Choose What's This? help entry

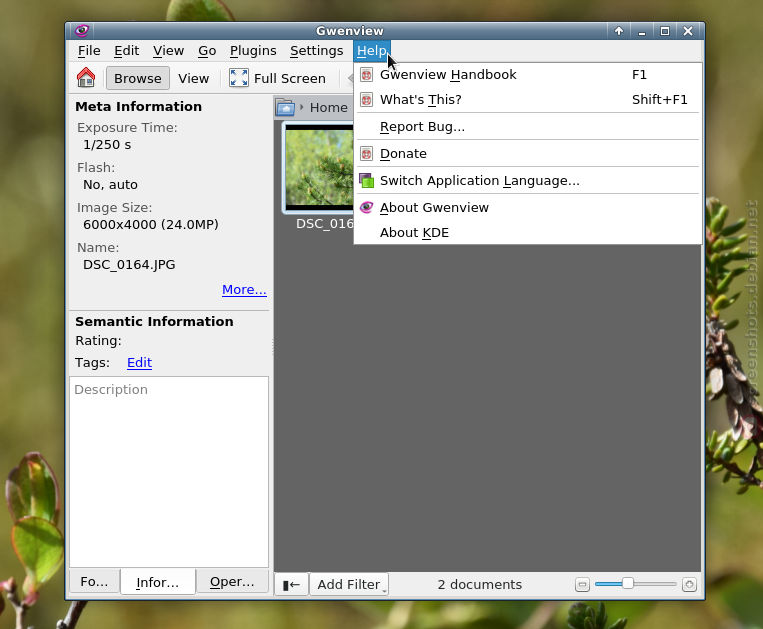click(528, 100)
